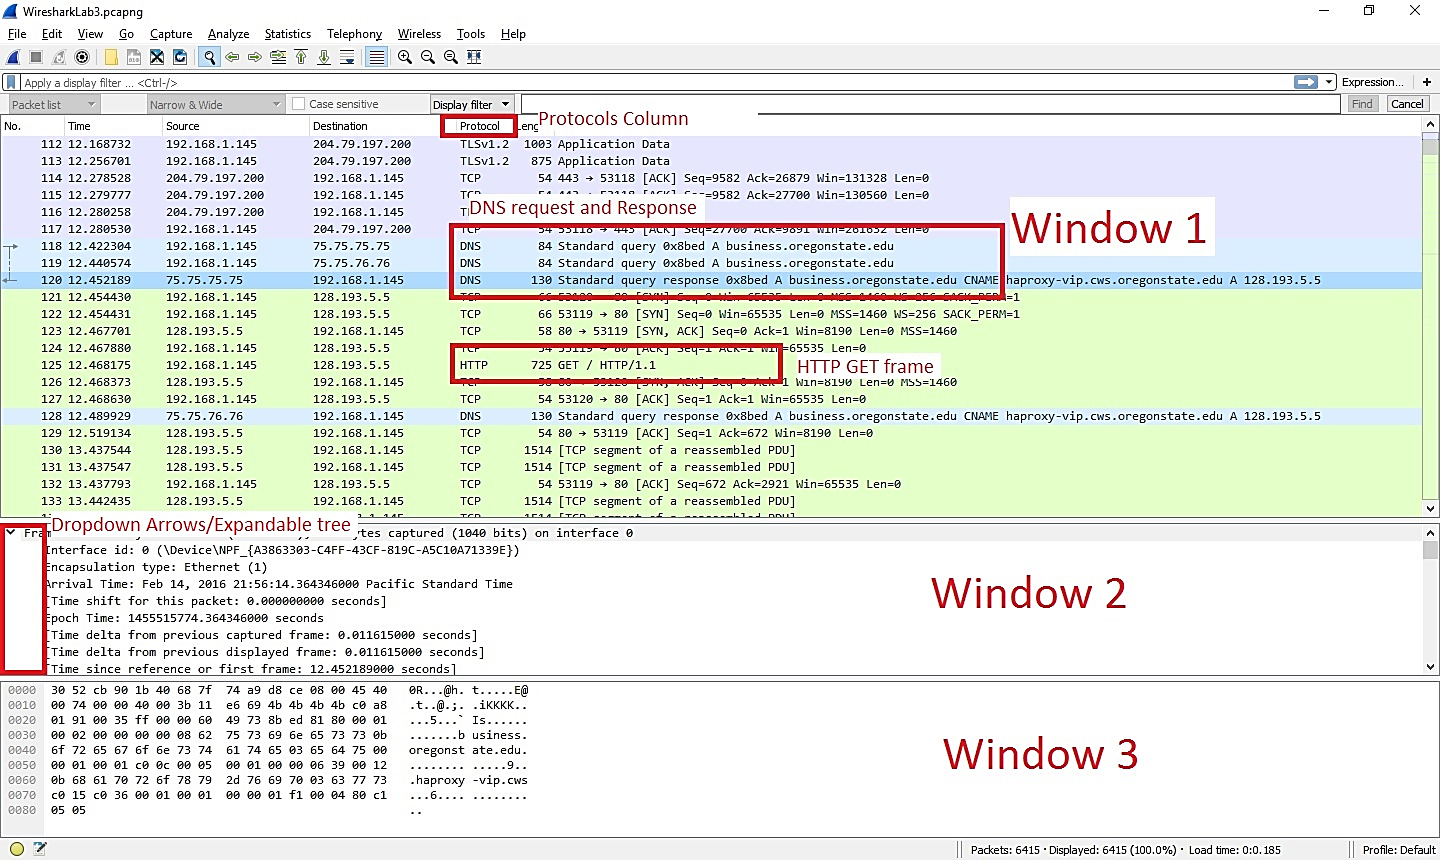Click the Find button

1362,104
